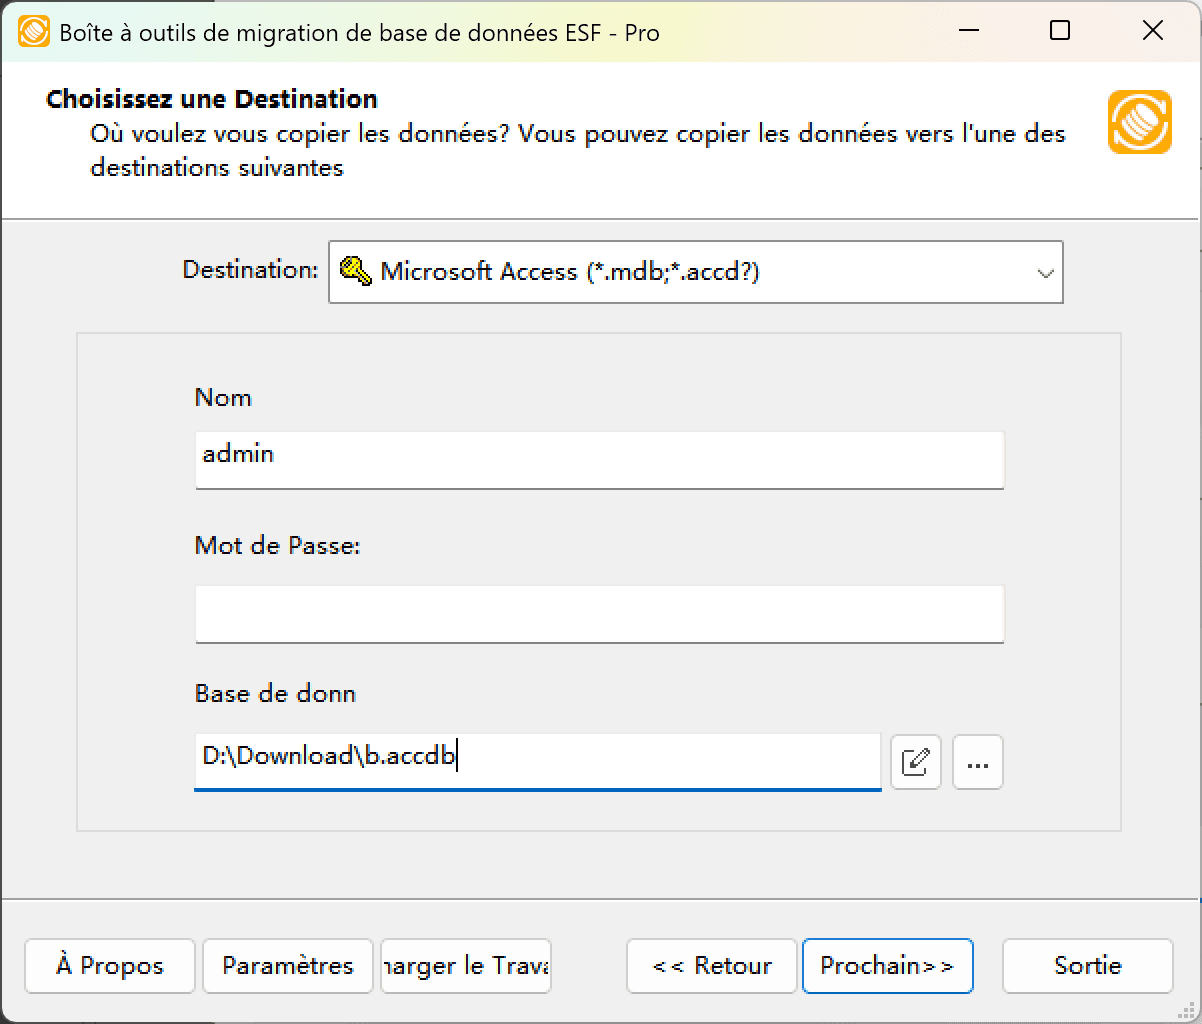Open the À Propos dialog
The image size is (1202, 1024).
coord(109,966)
